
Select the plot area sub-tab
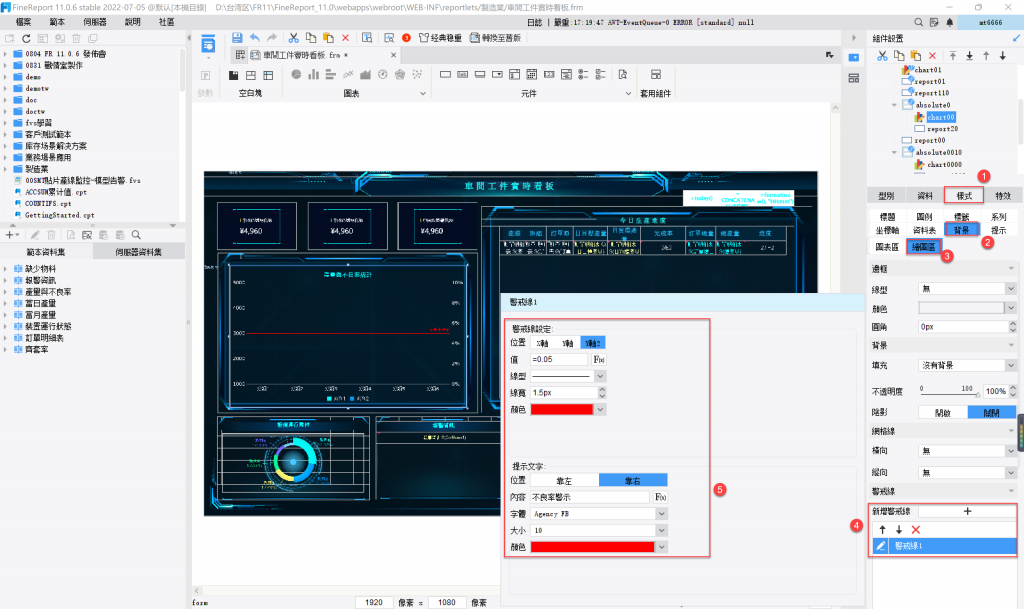click(x=924, y=247)
